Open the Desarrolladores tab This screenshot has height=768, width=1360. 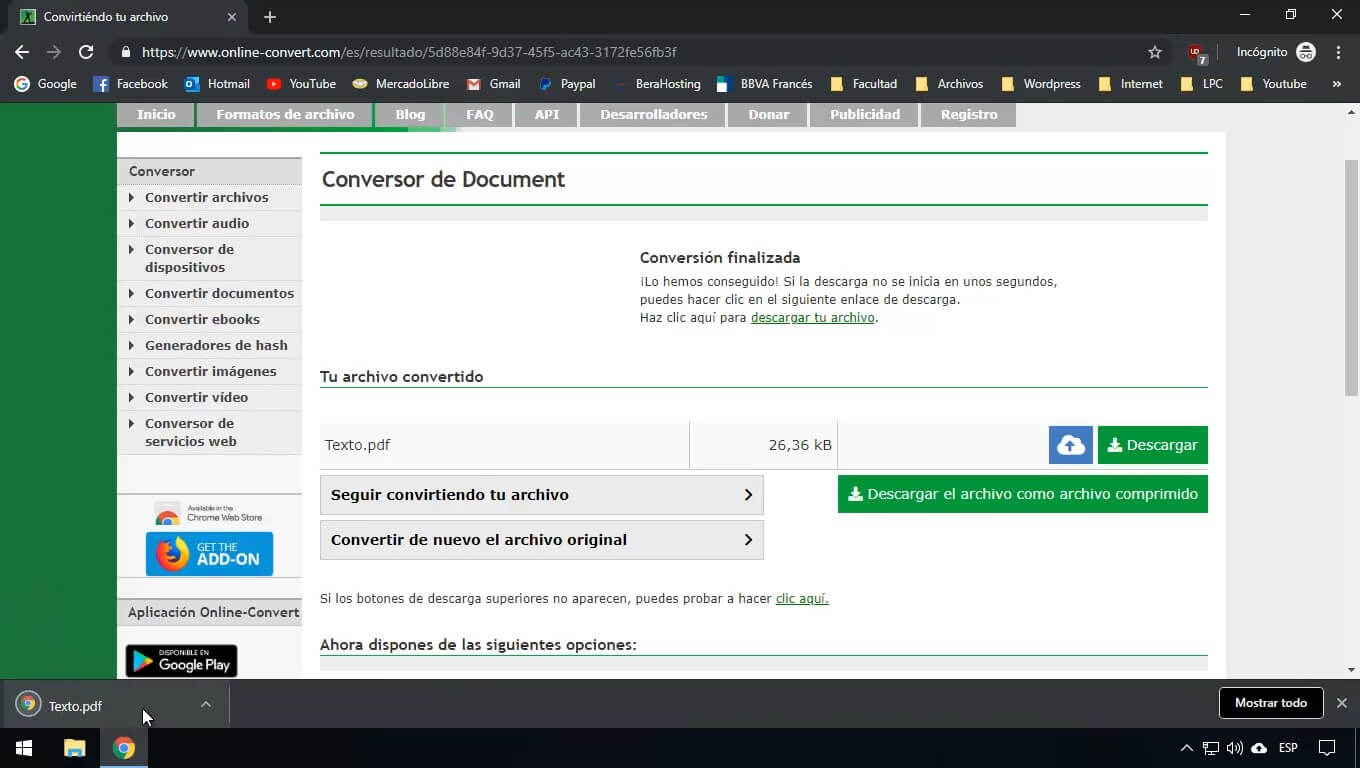pos(654,115)
